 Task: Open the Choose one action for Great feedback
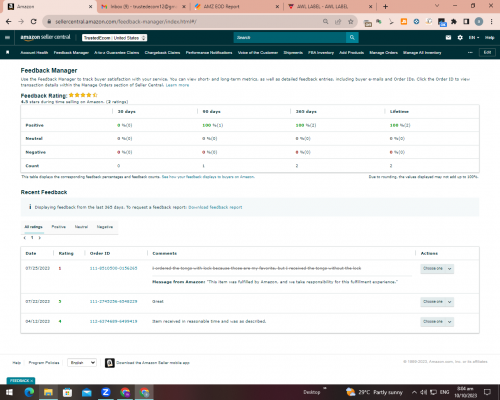[437, 302]
